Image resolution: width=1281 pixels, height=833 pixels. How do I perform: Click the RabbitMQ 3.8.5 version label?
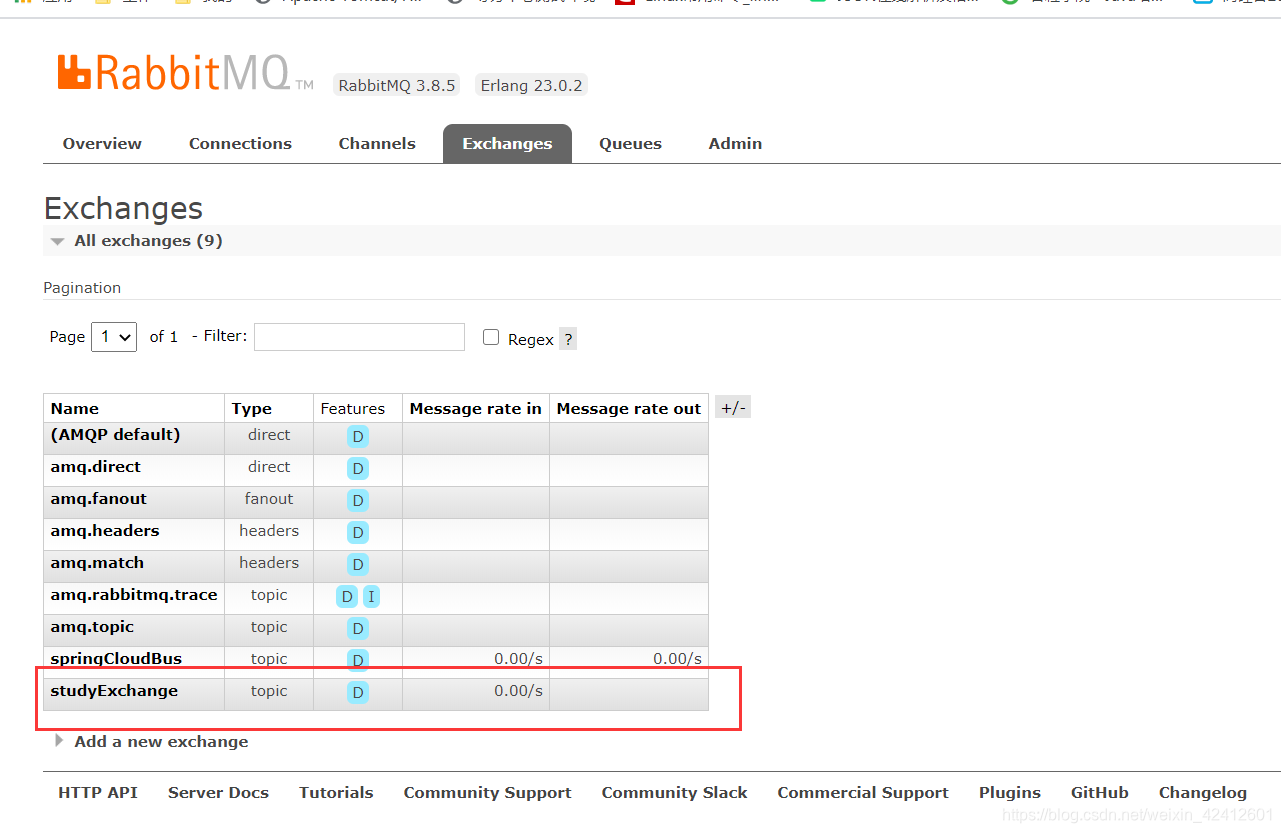(396, 86)
